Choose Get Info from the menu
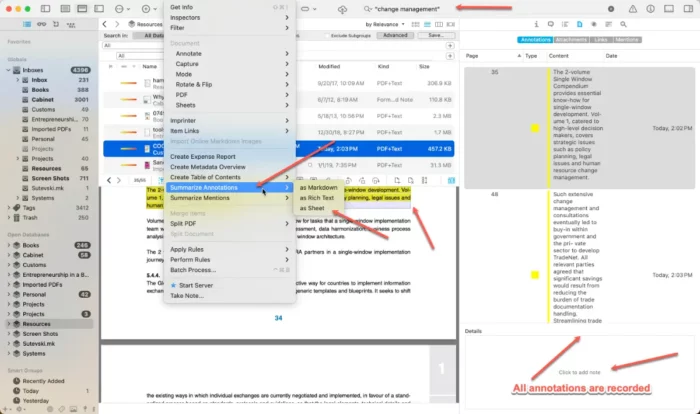700x414 pixels. tap(229, 7)
